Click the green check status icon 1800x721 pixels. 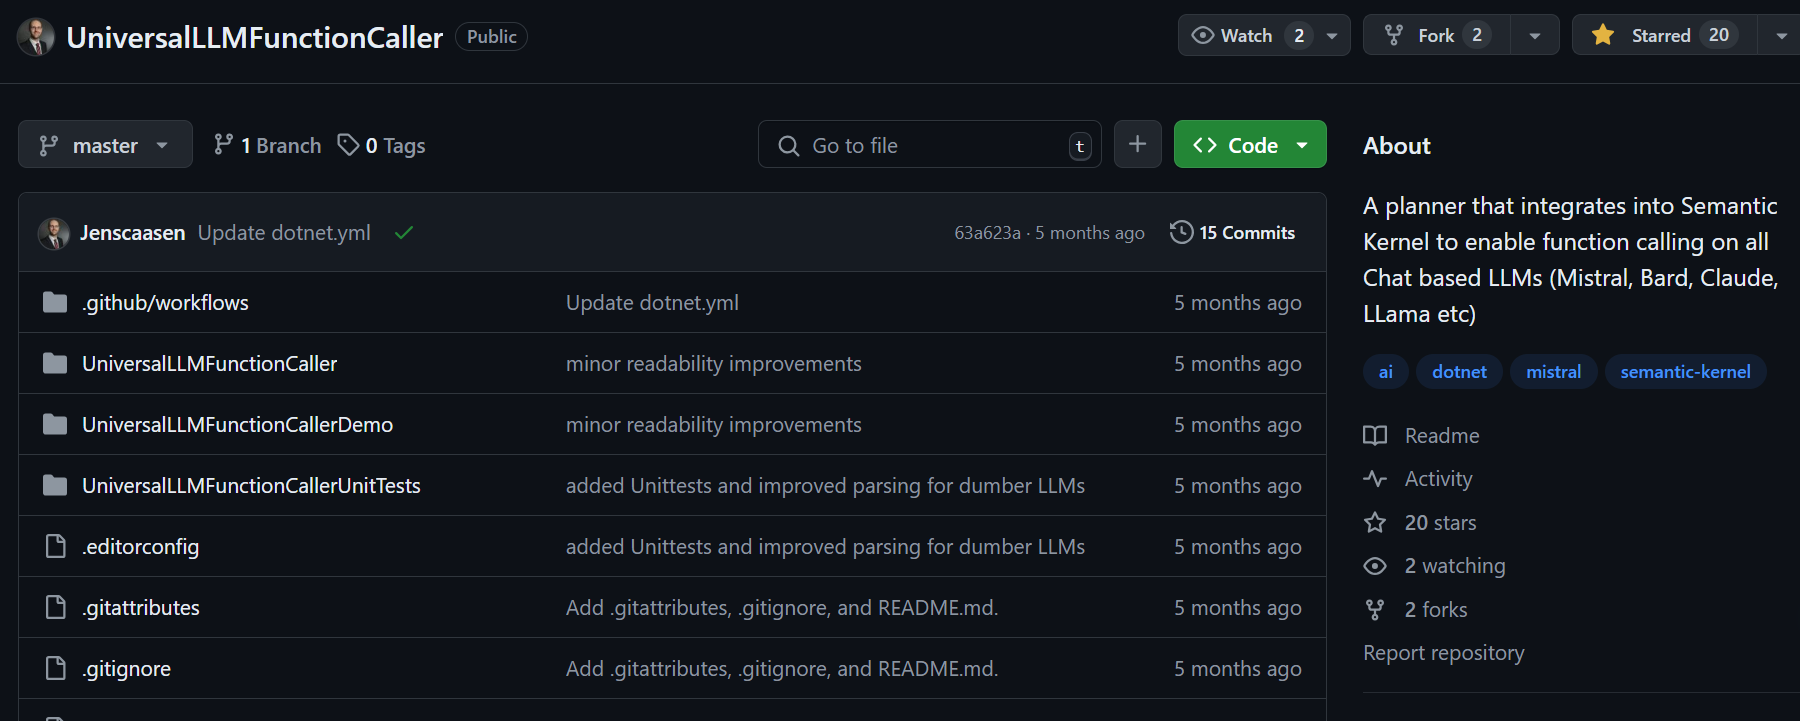point(404,233)
